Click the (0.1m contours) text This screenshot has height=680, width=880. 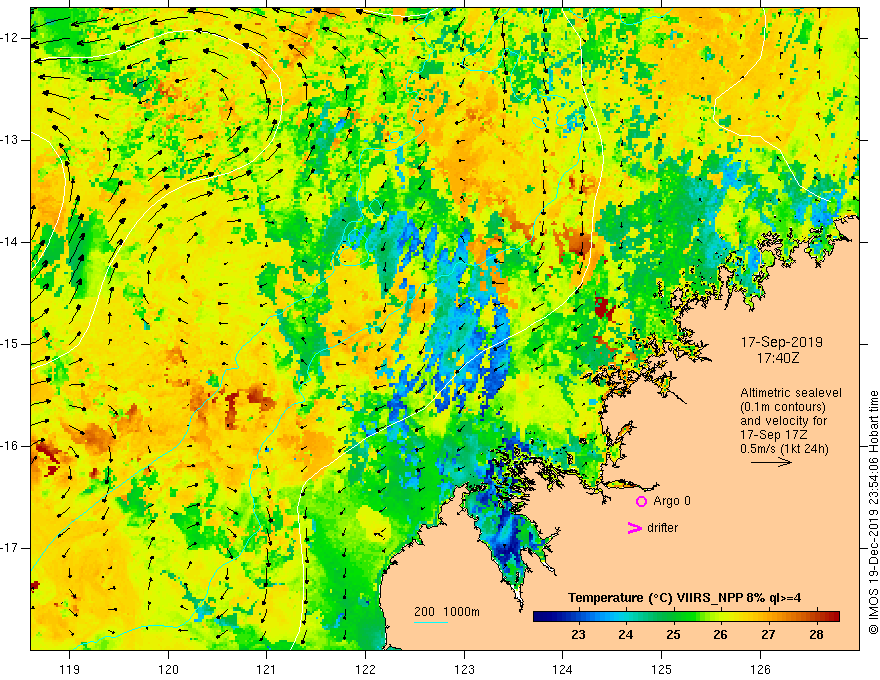pyautogui.click(x=783, y=407)
